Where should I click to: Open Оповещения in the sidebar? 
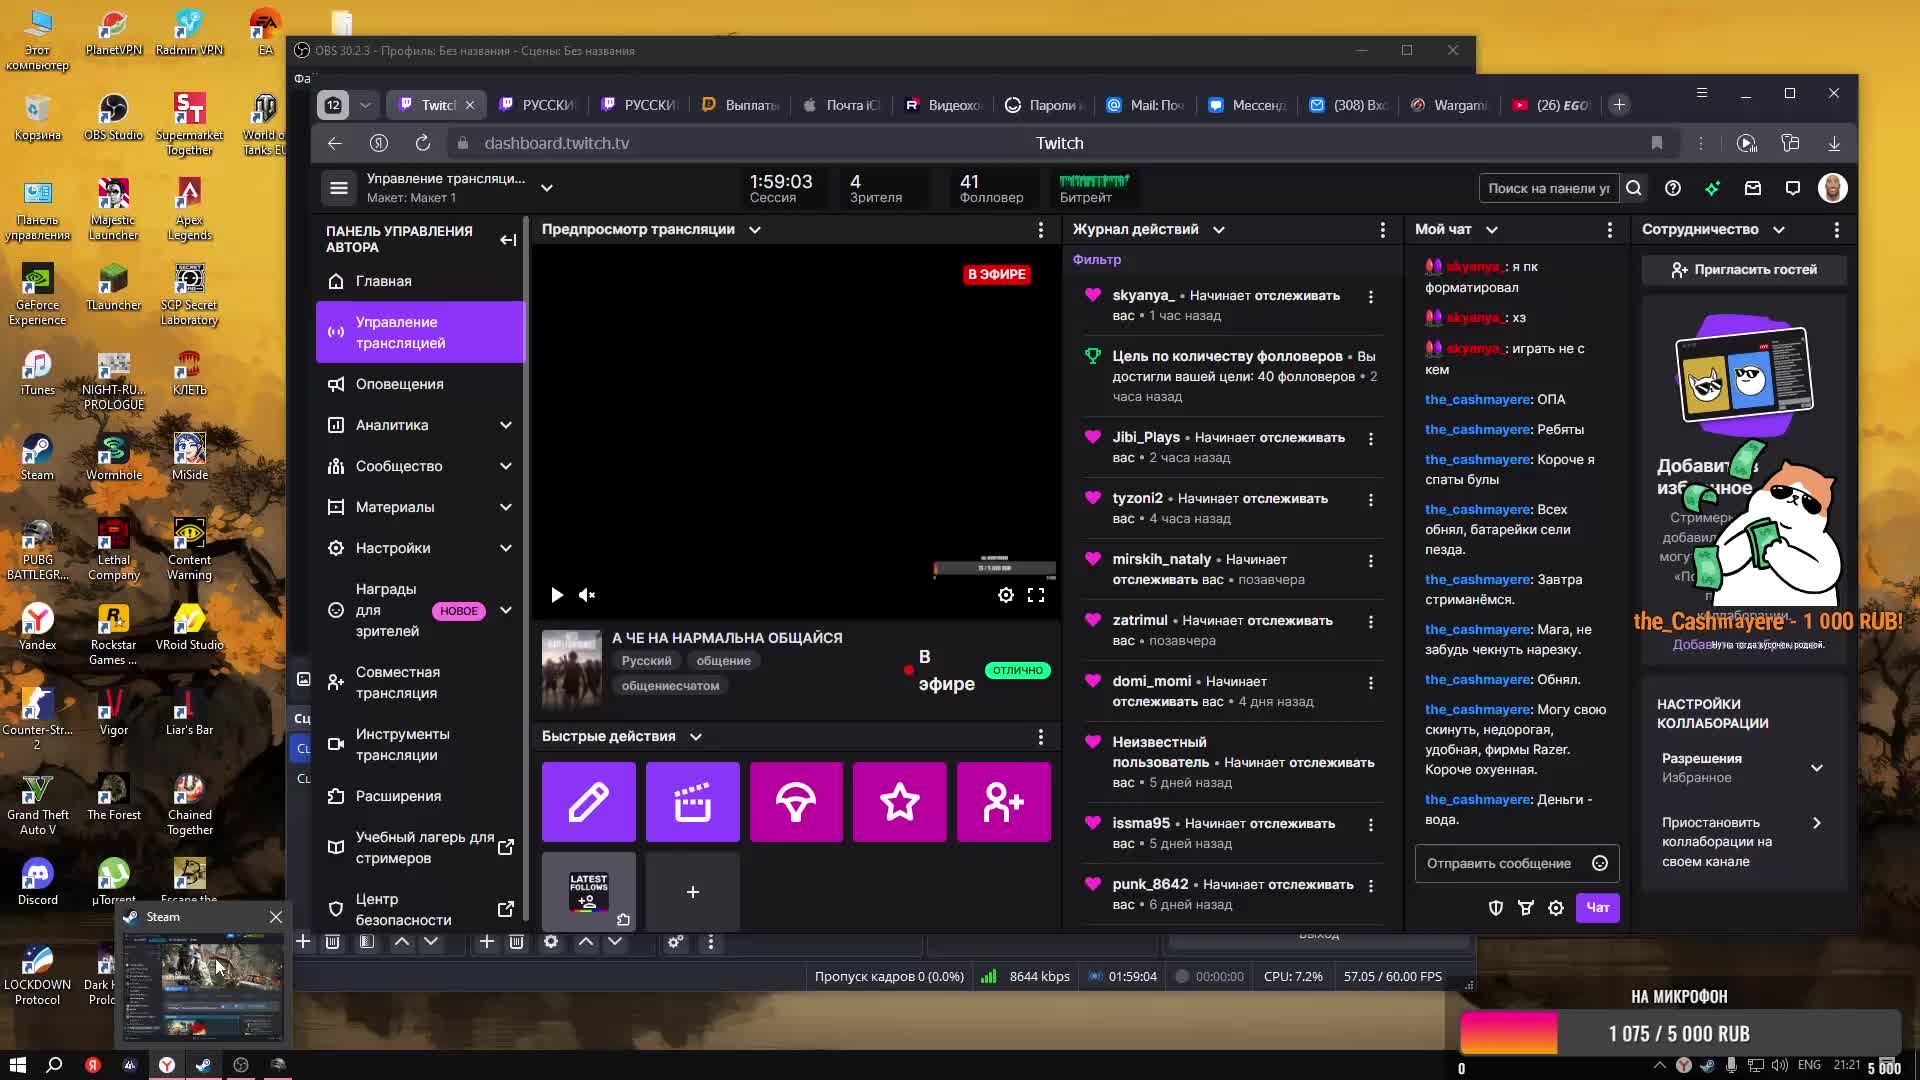[420, 384]
